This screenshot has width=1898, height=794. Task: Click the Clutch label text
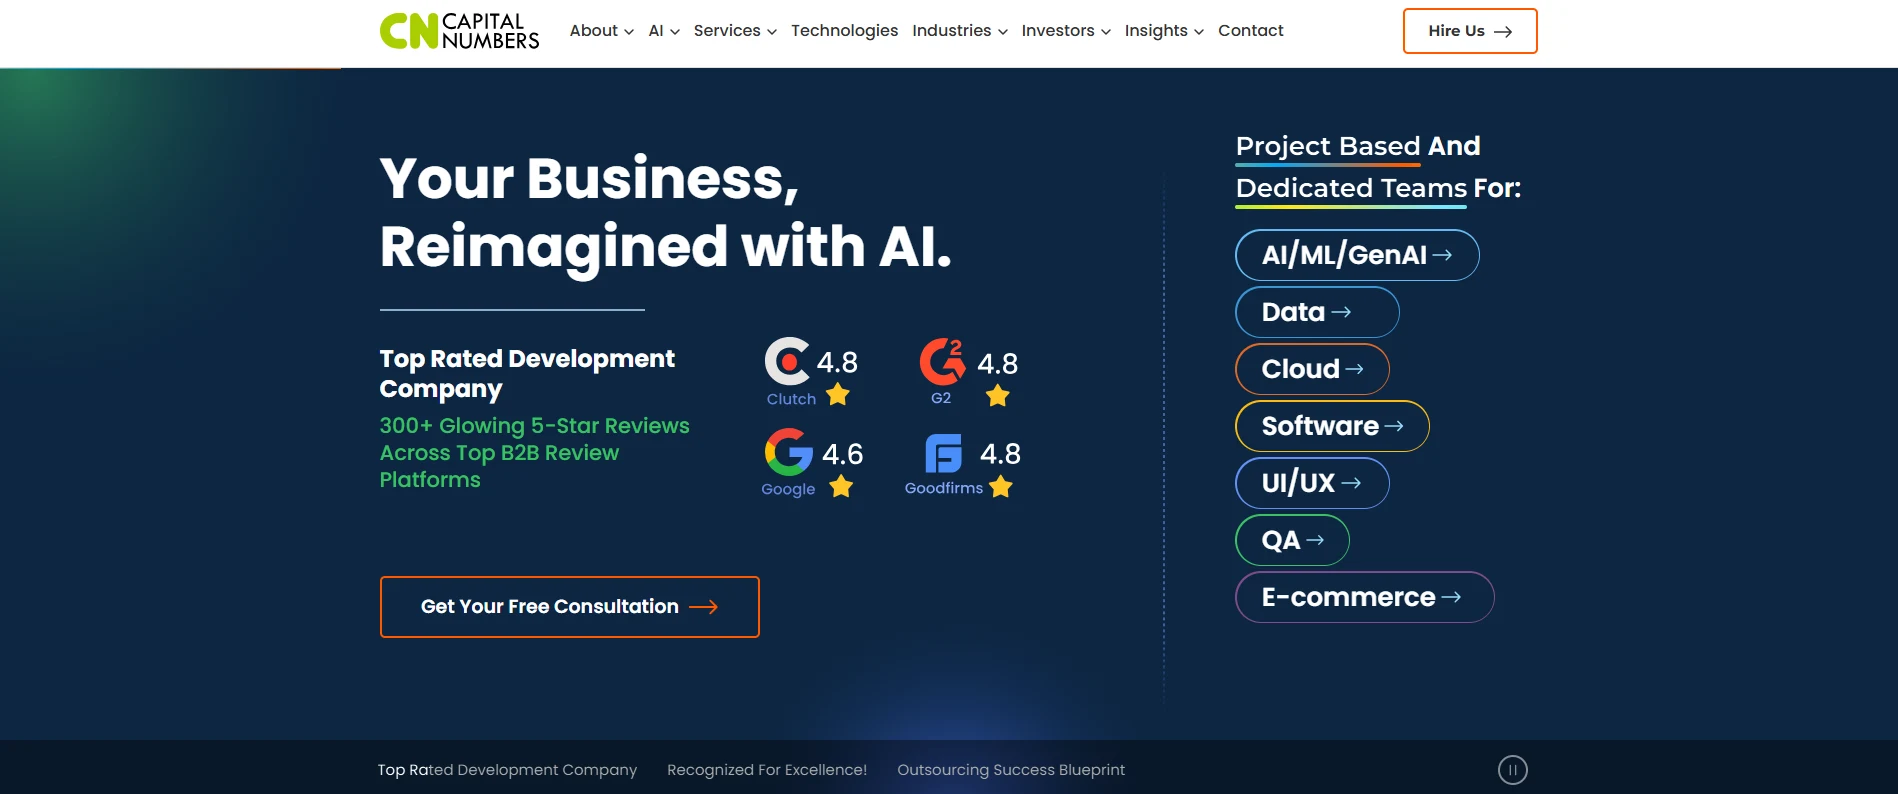(x=791, y=399)
